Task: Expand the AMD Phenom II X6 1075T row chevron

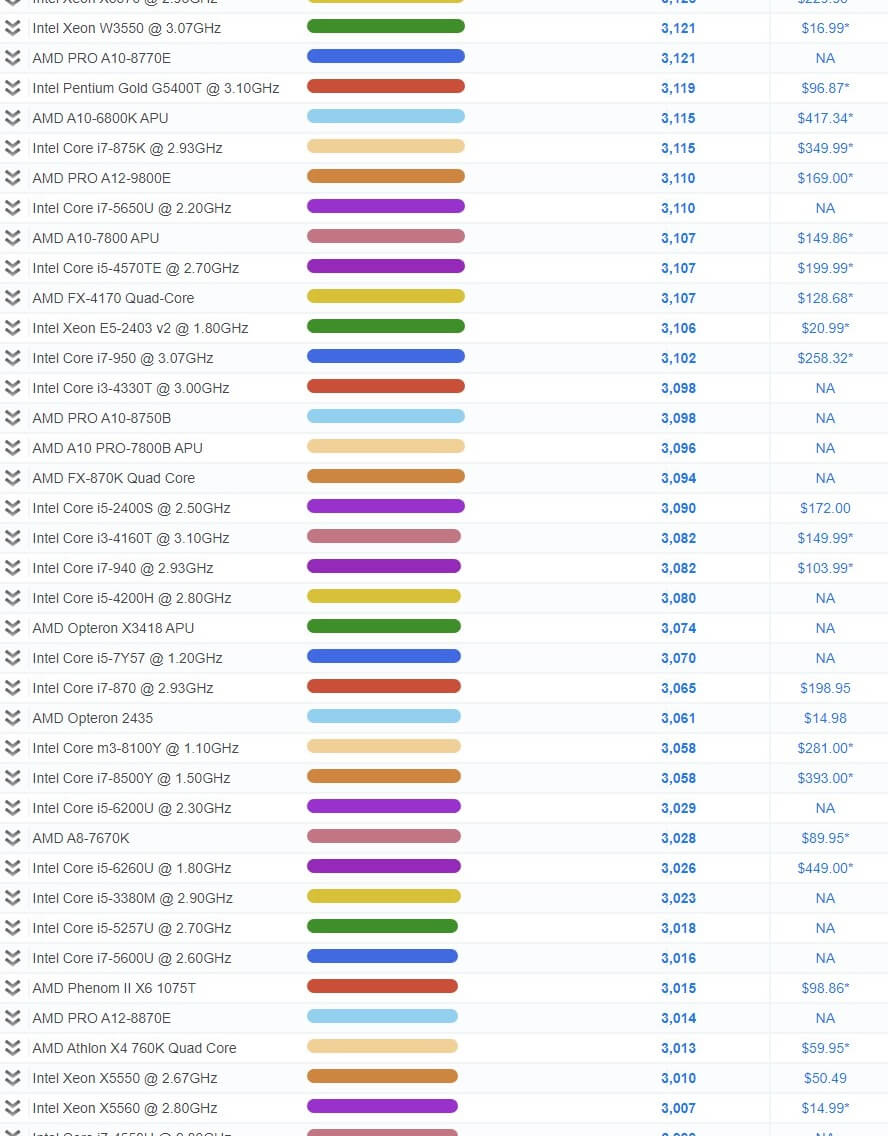Action: pyautogui.click(x=12, y=988)
